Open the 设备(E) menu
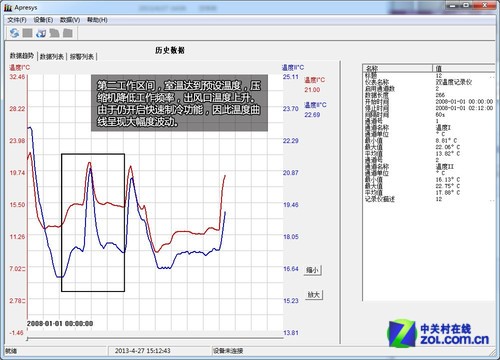The width and height of the screenshot is (500, 360). click(43, 20)
